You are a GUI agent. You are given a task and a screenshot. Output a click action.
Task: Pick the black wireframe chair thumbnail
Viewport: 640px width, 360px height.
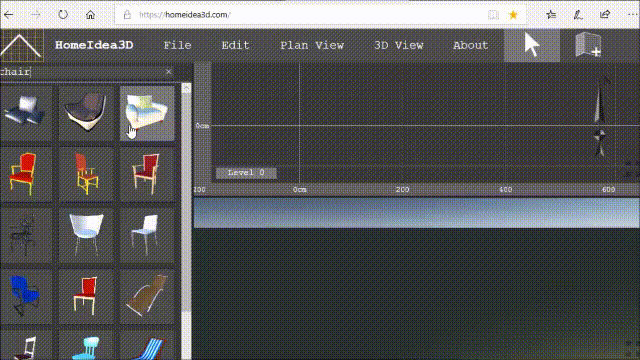click(x=26, y=236)
